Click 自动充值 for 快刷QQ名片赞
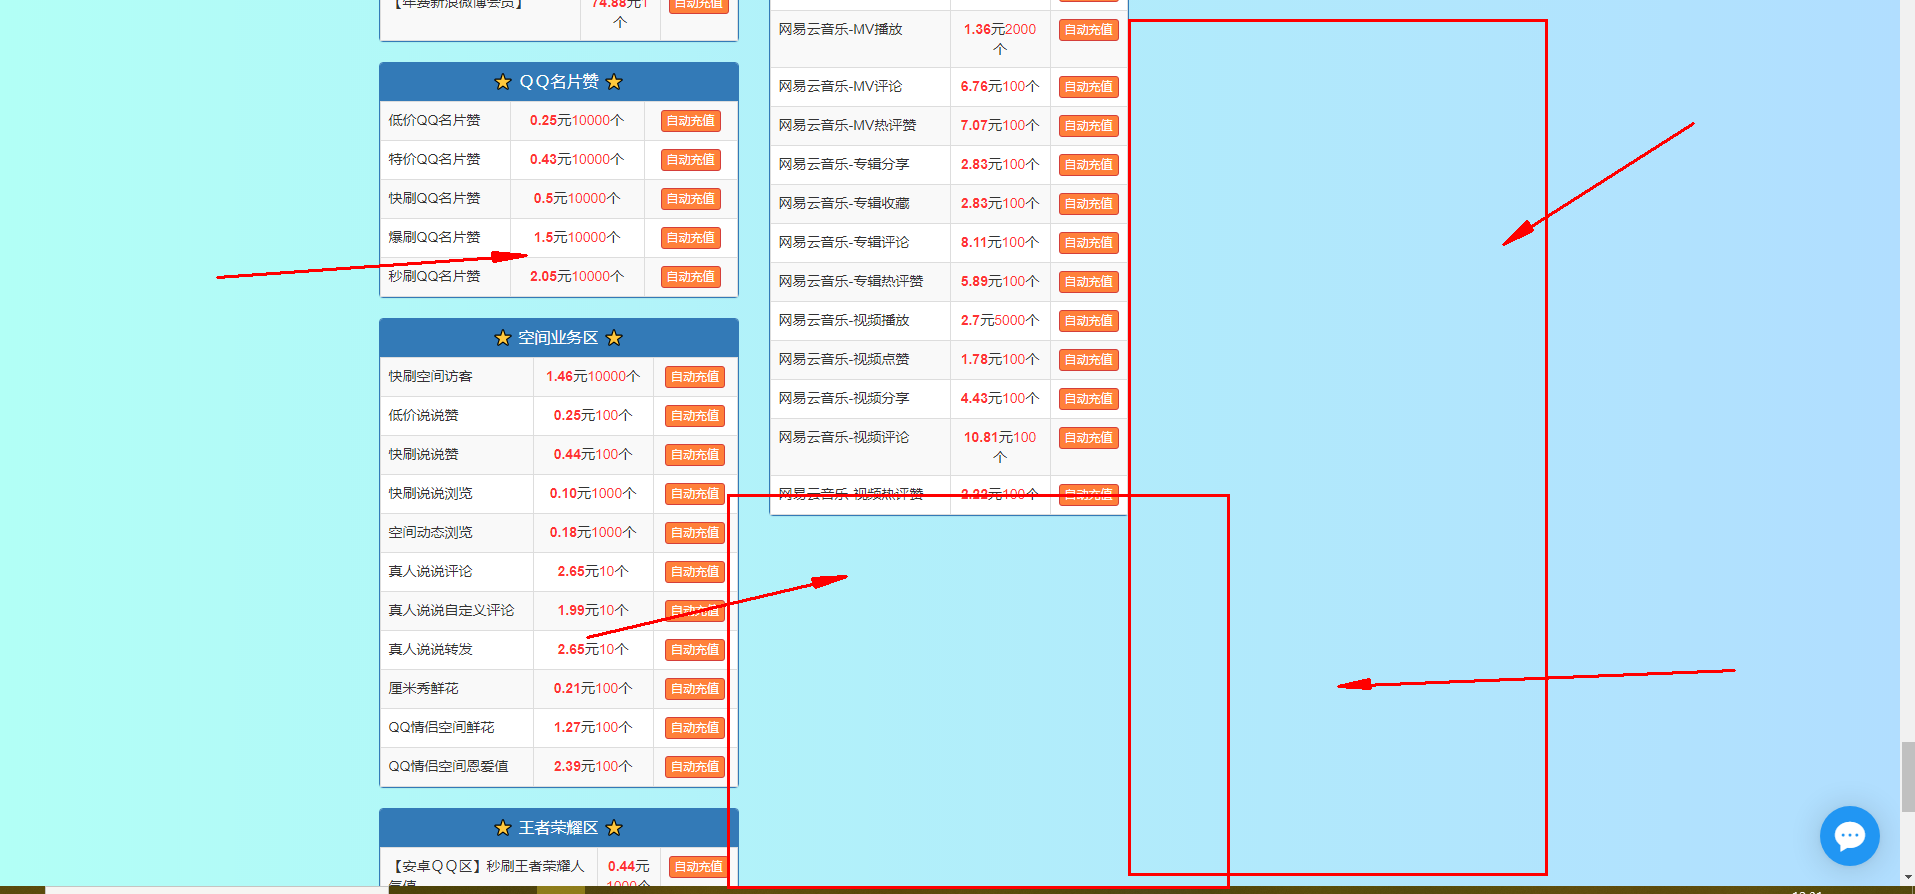The height and width of the screenshot is (894, 1915). coord(691,199)
